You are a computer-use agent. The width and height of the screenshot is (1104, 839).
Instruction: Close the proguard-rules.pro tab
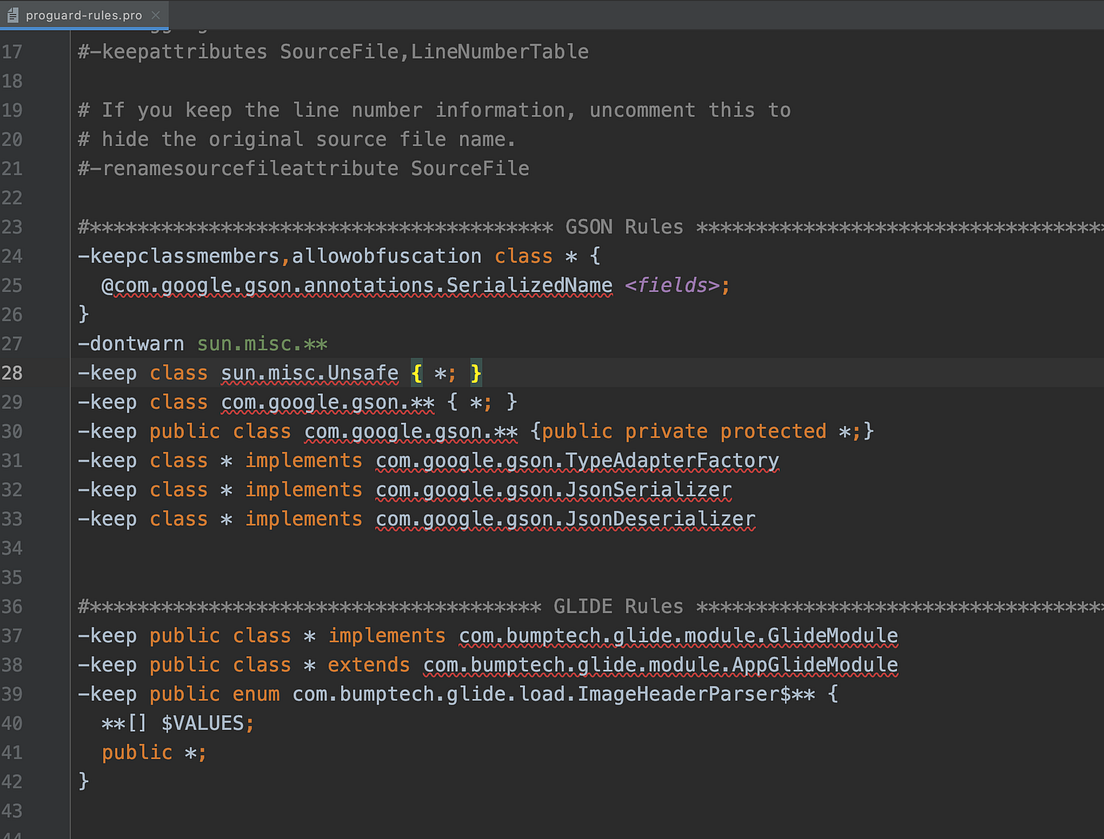155,15
